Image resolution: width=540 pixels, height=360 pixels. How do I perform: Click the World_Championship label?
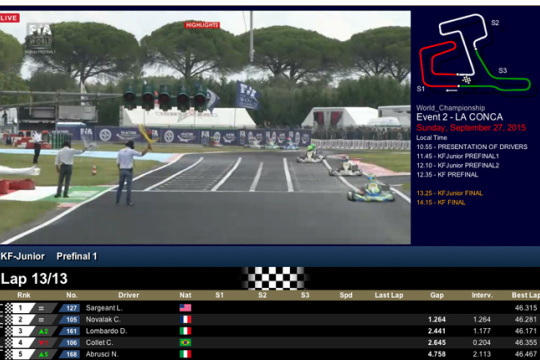point(450,108)
